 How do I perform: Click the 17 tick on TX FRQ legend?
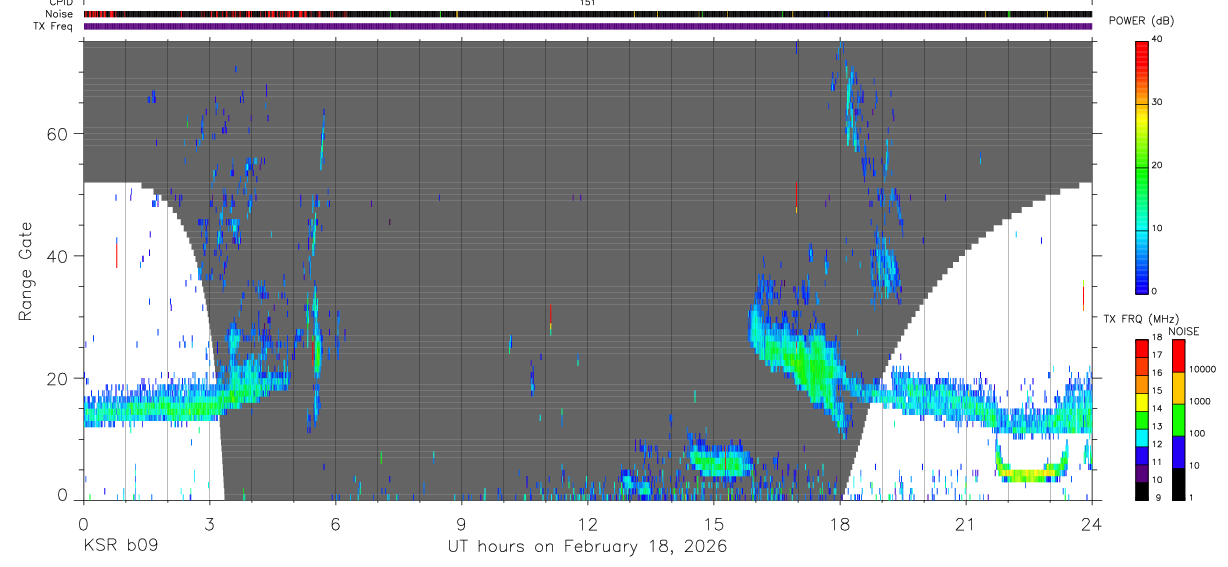1158,355
